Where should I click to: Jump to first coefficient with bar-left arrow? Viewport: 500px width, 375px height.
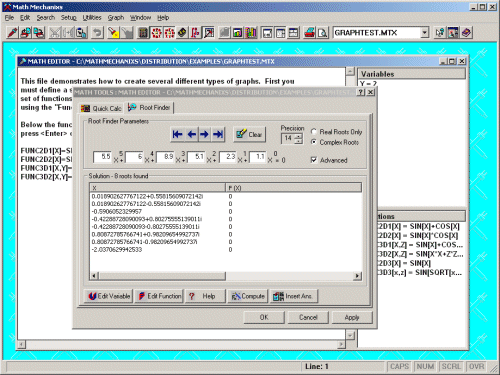pyautogui.click(x=177, y=134)
